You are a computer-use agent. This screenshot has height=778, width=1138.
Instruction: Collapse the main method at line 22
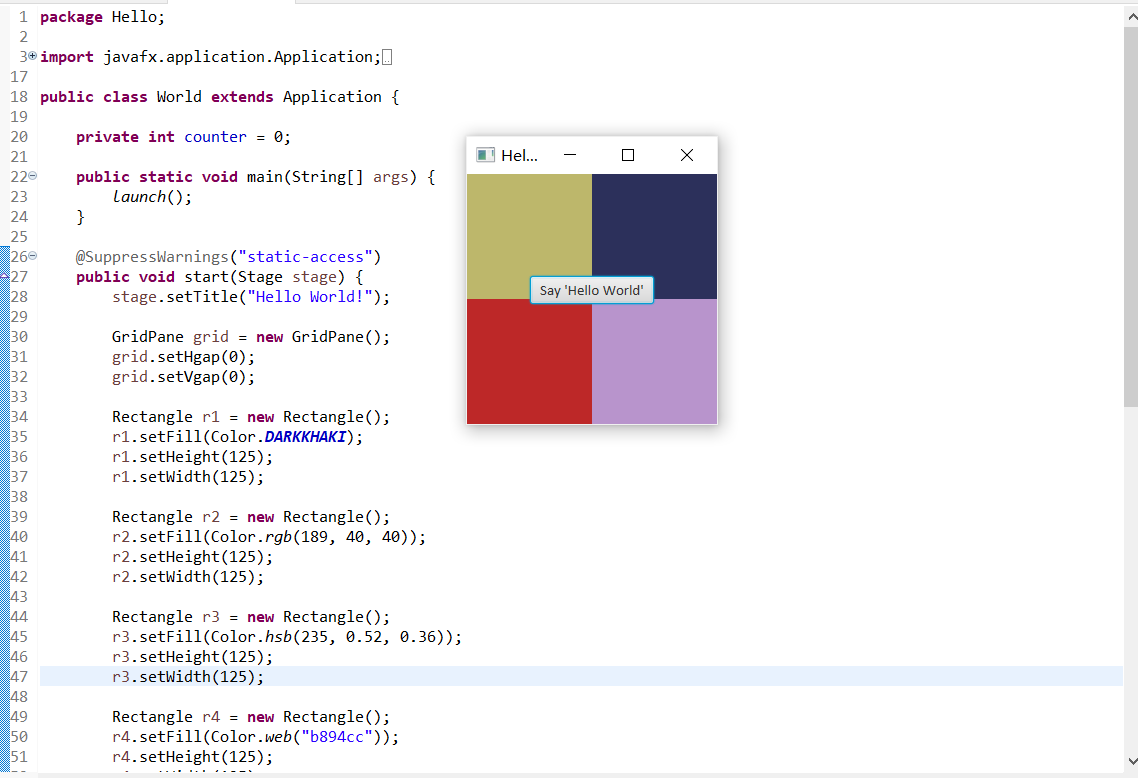click(33, 176)
